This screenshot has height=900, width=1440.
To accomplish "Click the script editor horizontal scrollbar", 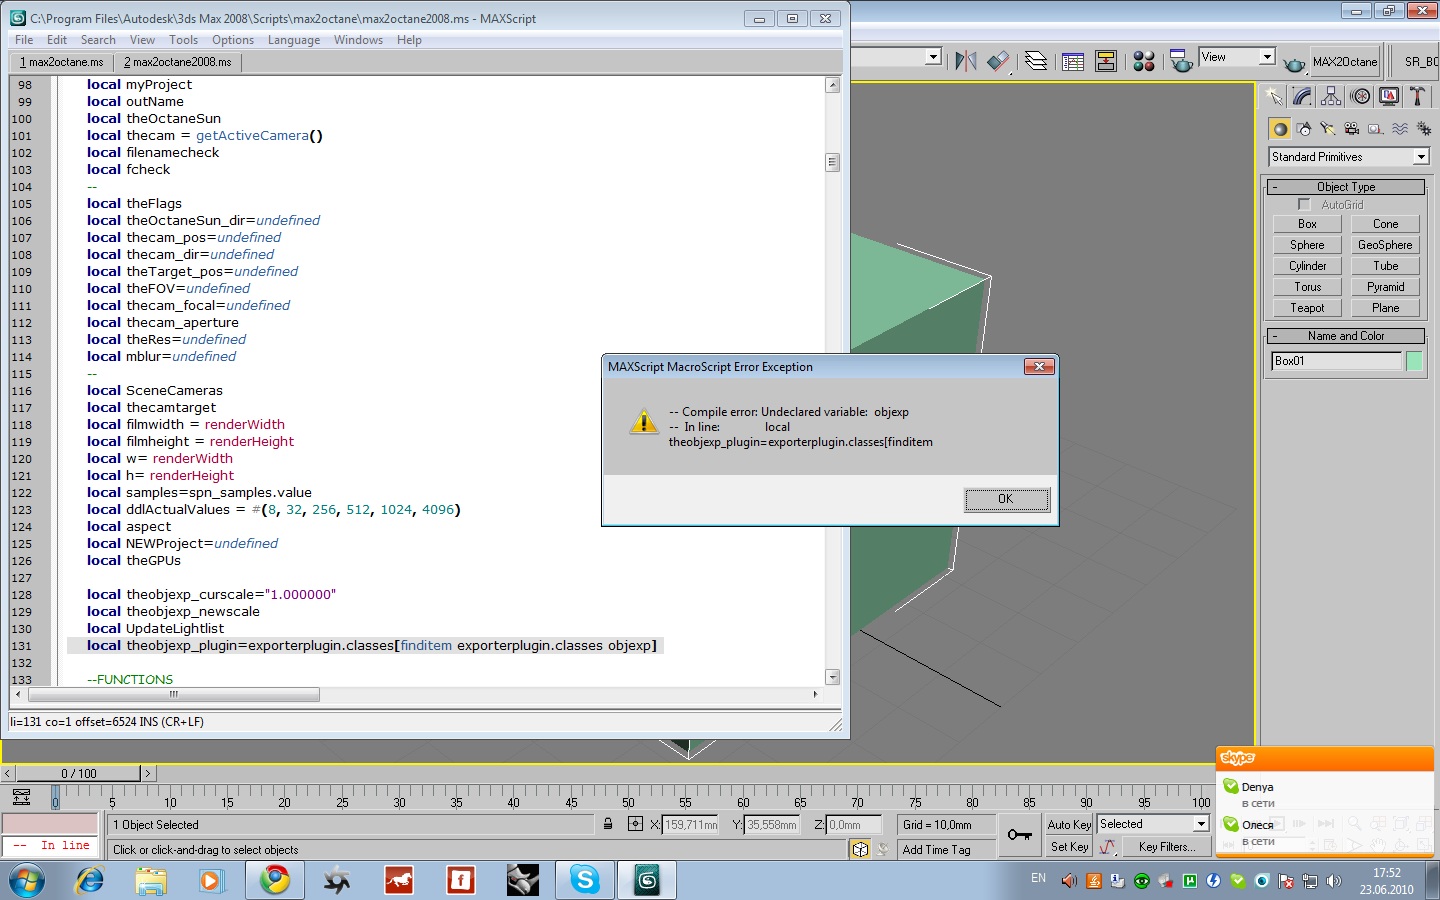I will (x=174, y=694).
